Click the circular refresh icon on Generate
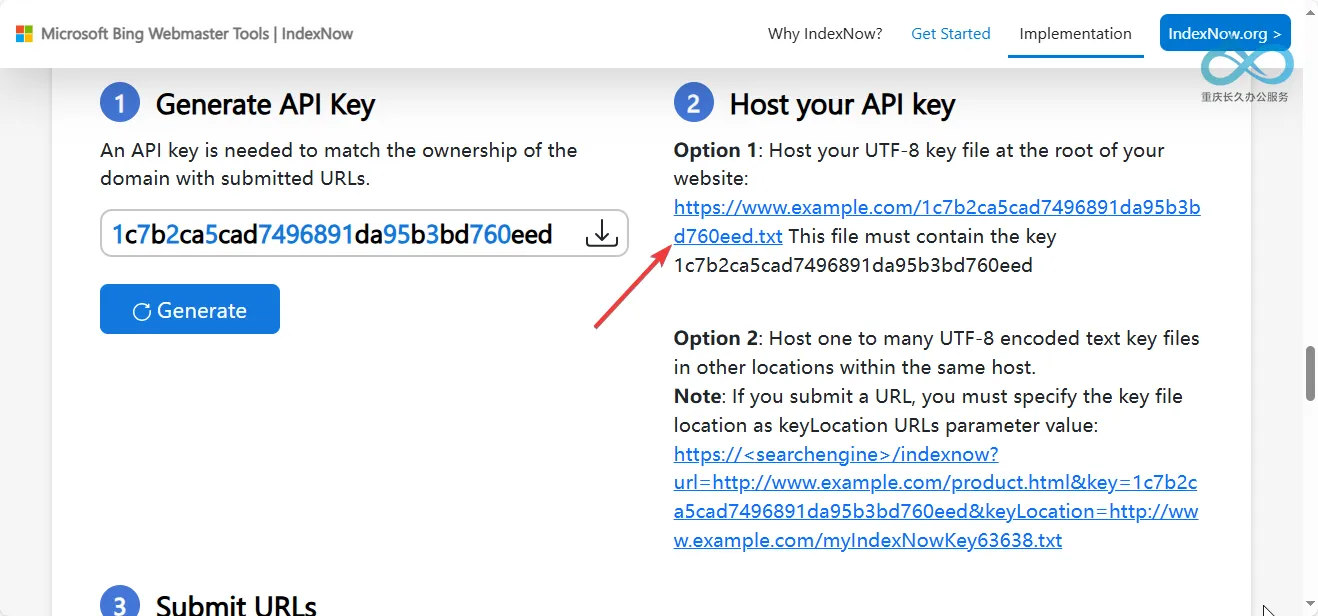Image resolution: width=1318 pixels, height=616 pixels. [x=142, y=311]
